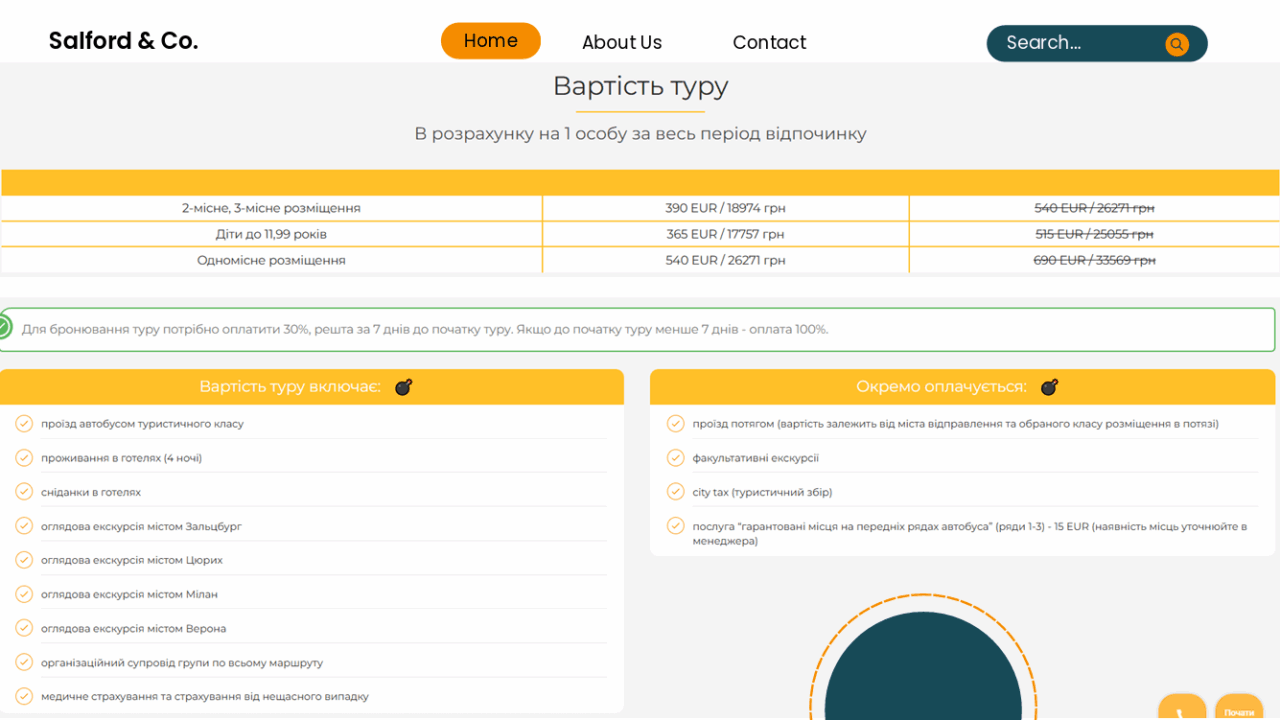Click the bomb icon beside 'Вартість туру включає'

pyautogui.click(x=403, y=387)
